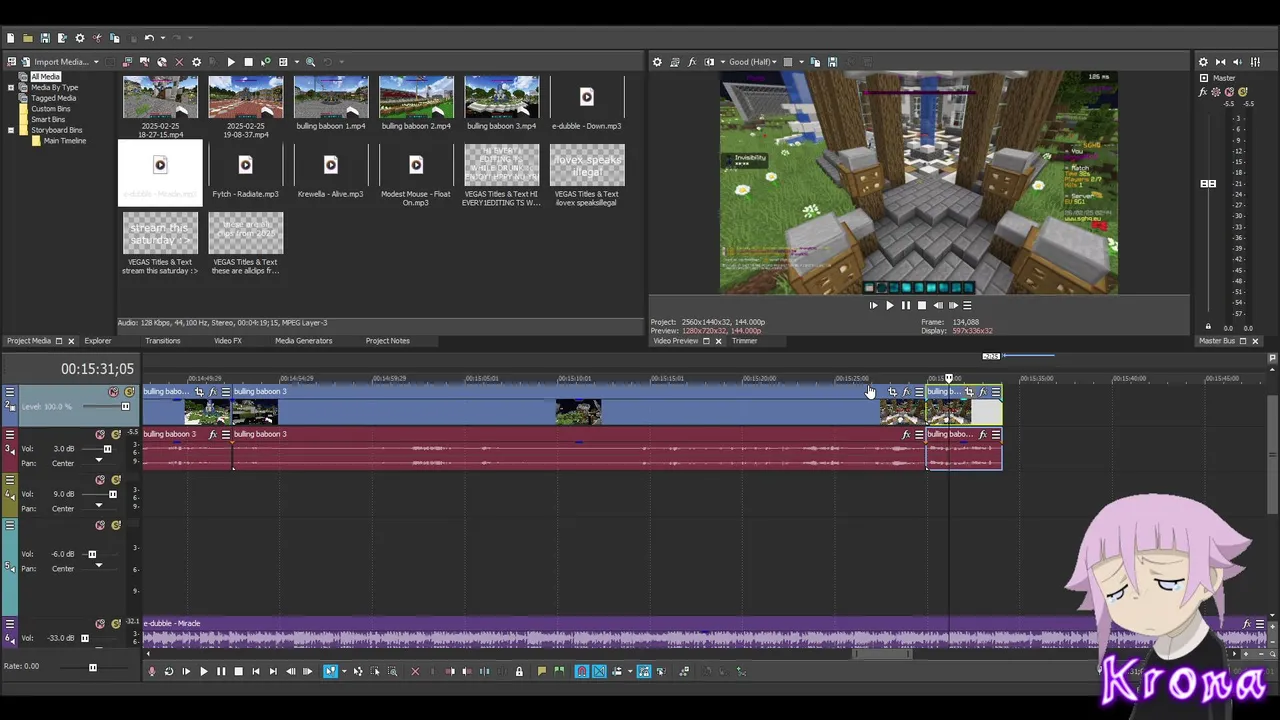Open project properties gear in main toolbar
1280x720 pixels.
coord(80,38)
